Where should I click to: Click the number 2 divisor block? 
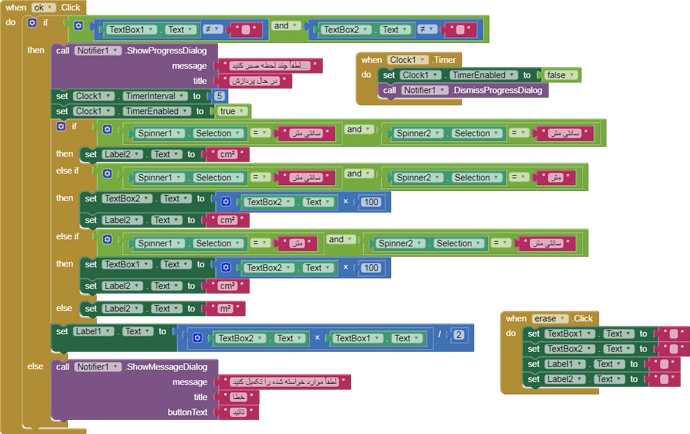(x=458, y=335)
